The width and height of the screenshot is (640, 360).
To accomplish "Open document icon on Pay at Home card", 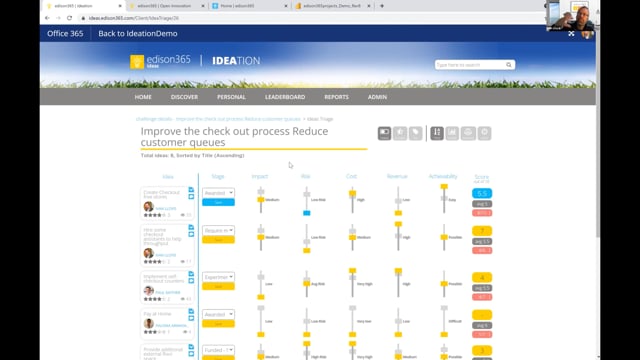I will click(x=191, y=311).
